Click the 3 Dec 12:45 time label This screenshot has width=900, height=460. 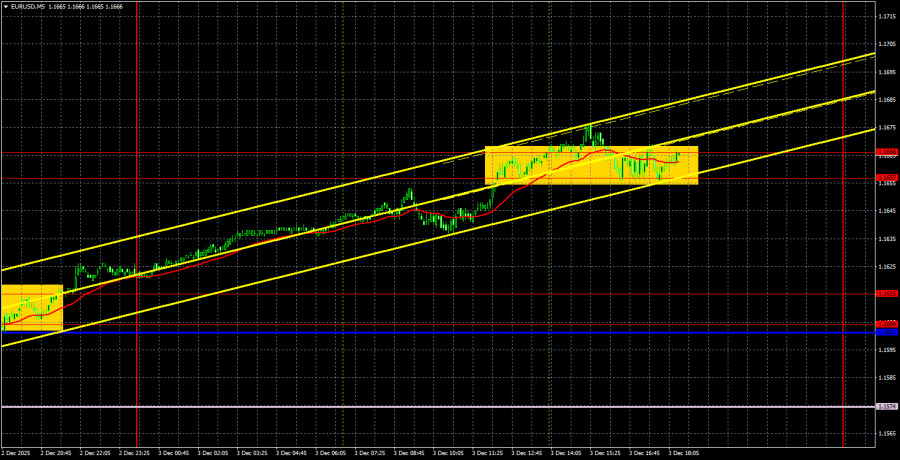pos(526,453)
